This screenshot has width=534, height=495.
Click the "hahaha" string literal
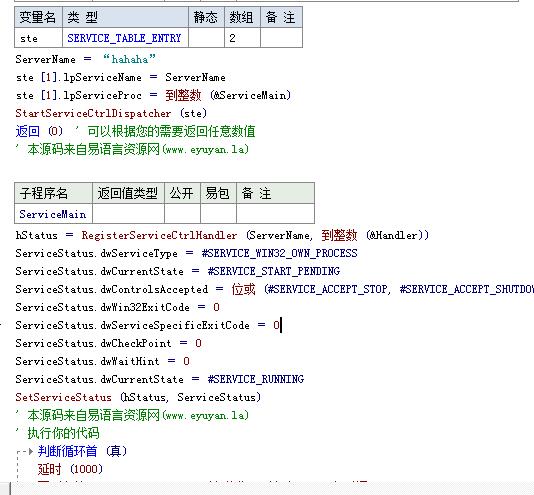click(x=129, y=59)
